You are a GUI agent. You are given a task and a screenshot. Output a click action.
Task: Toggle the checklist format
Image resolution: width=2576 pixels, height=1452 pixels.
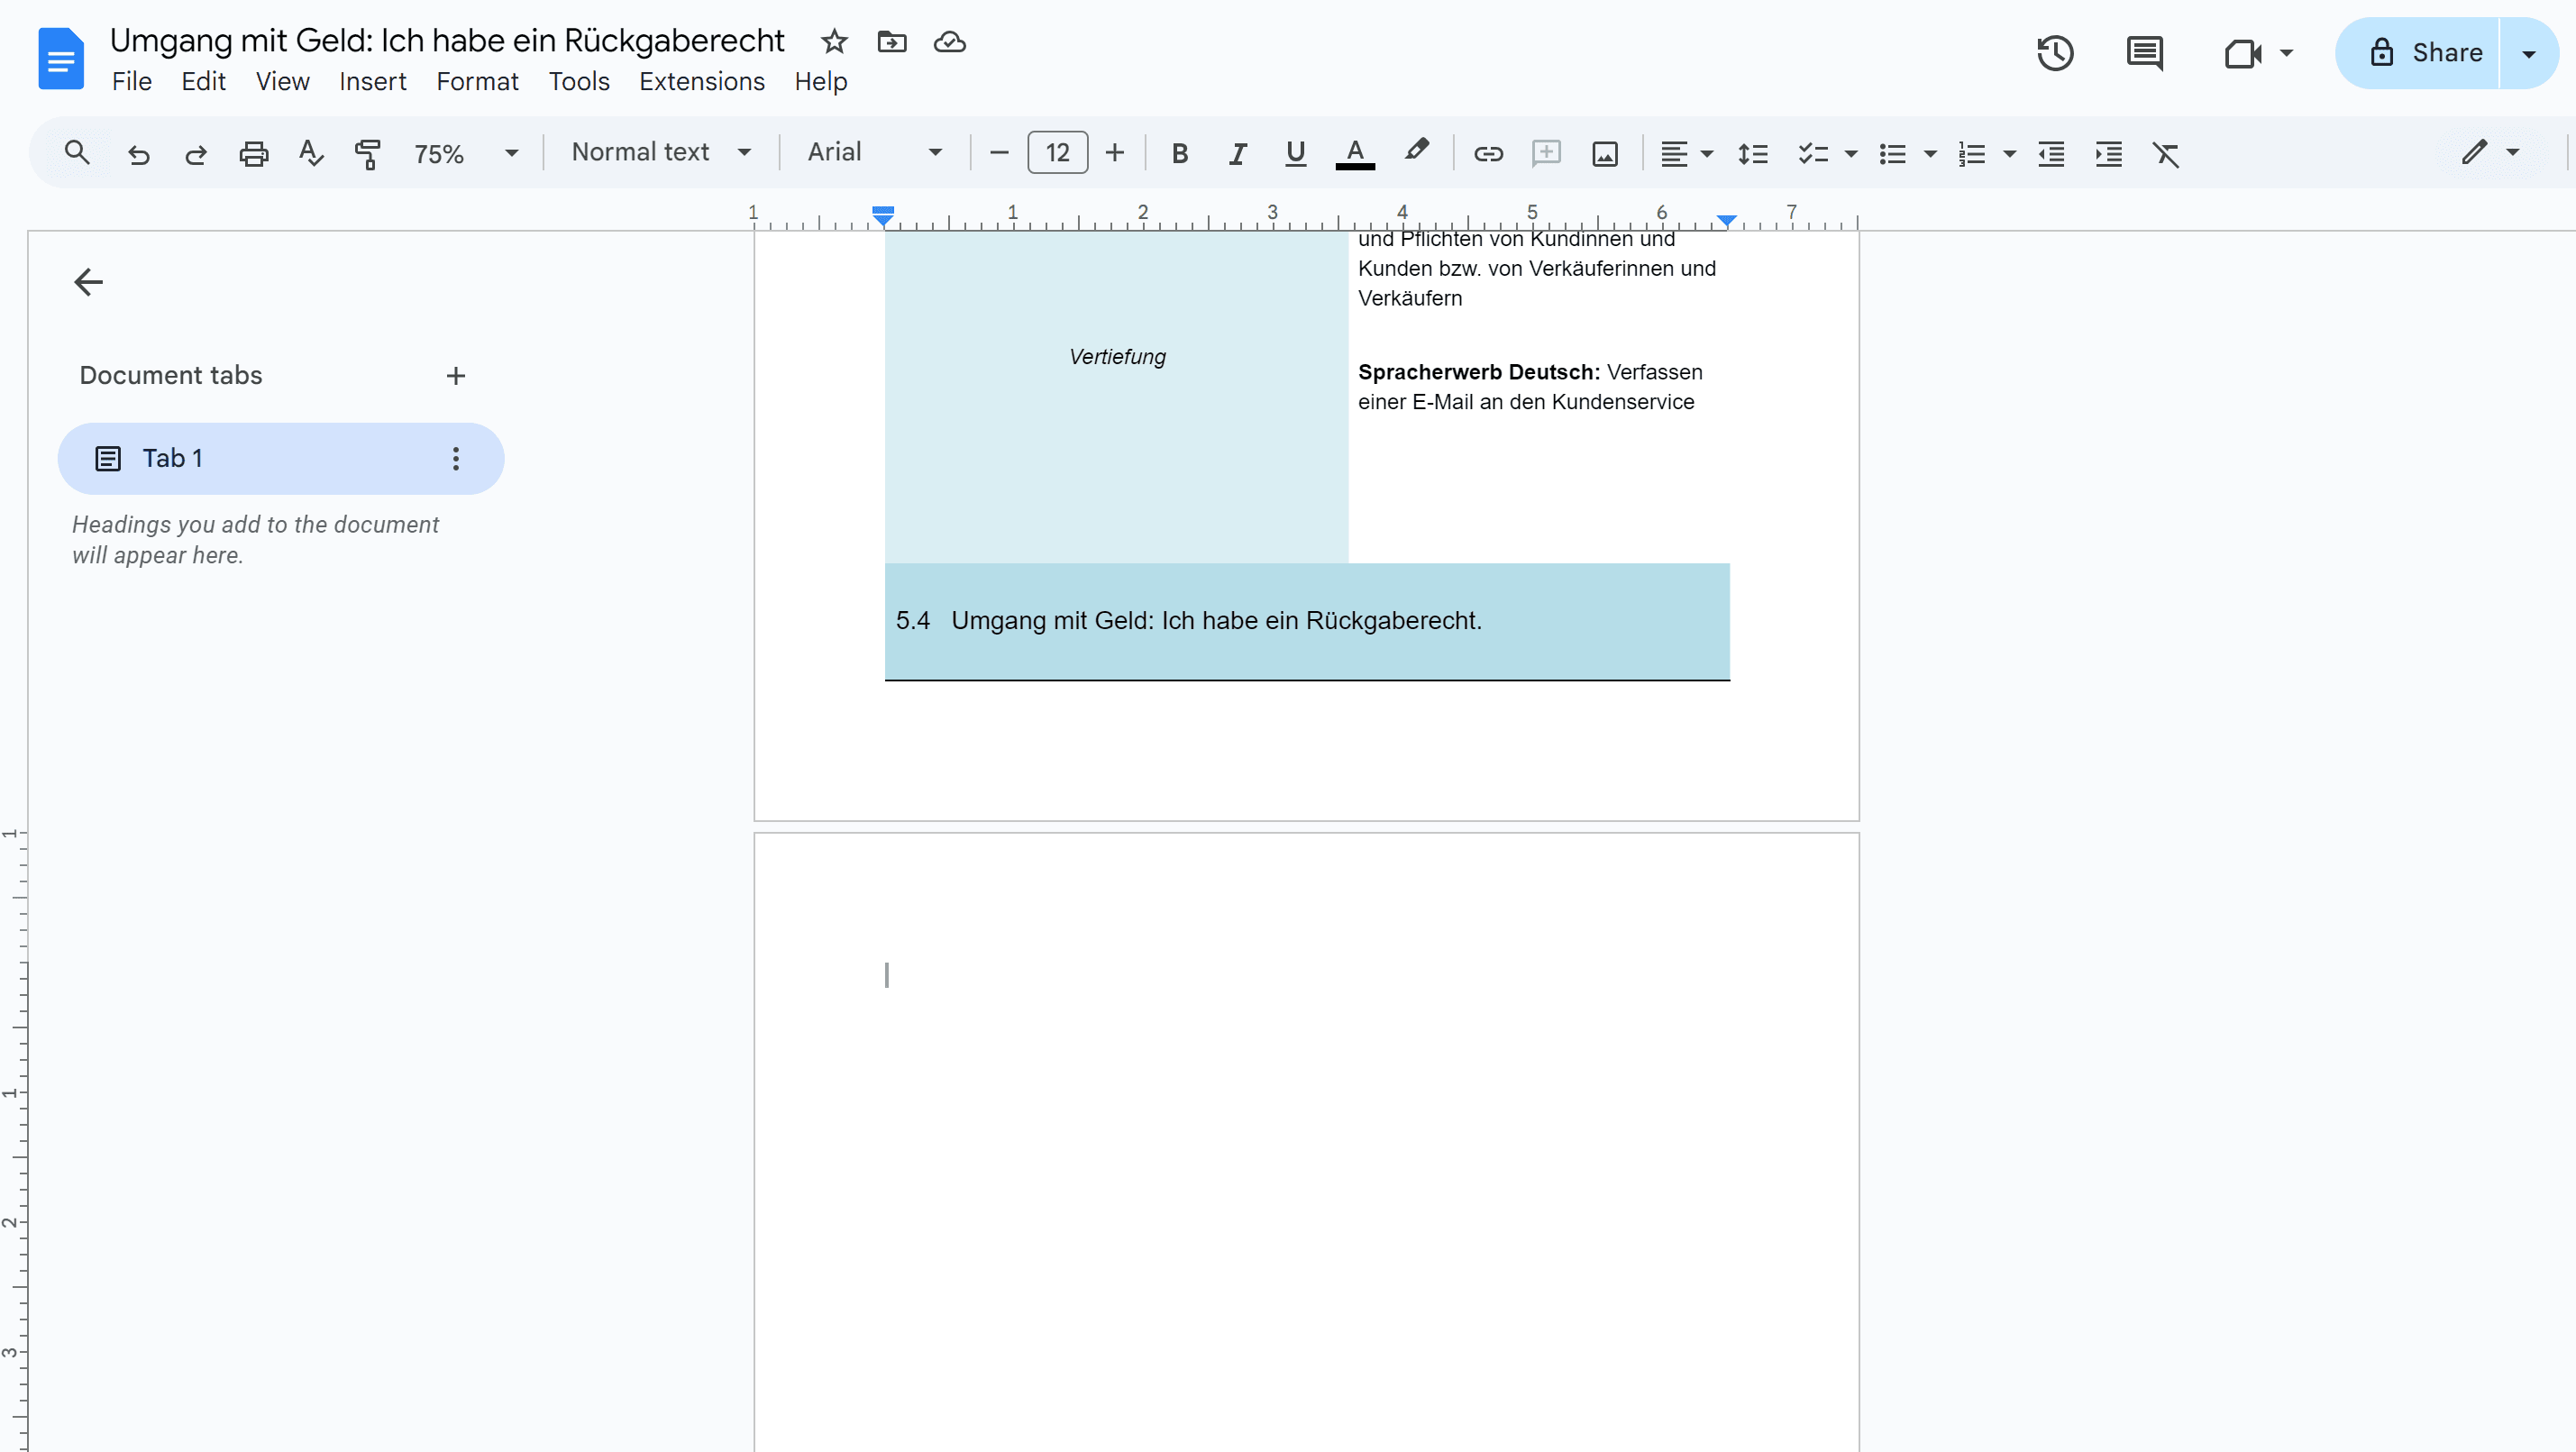[1813, 153]
